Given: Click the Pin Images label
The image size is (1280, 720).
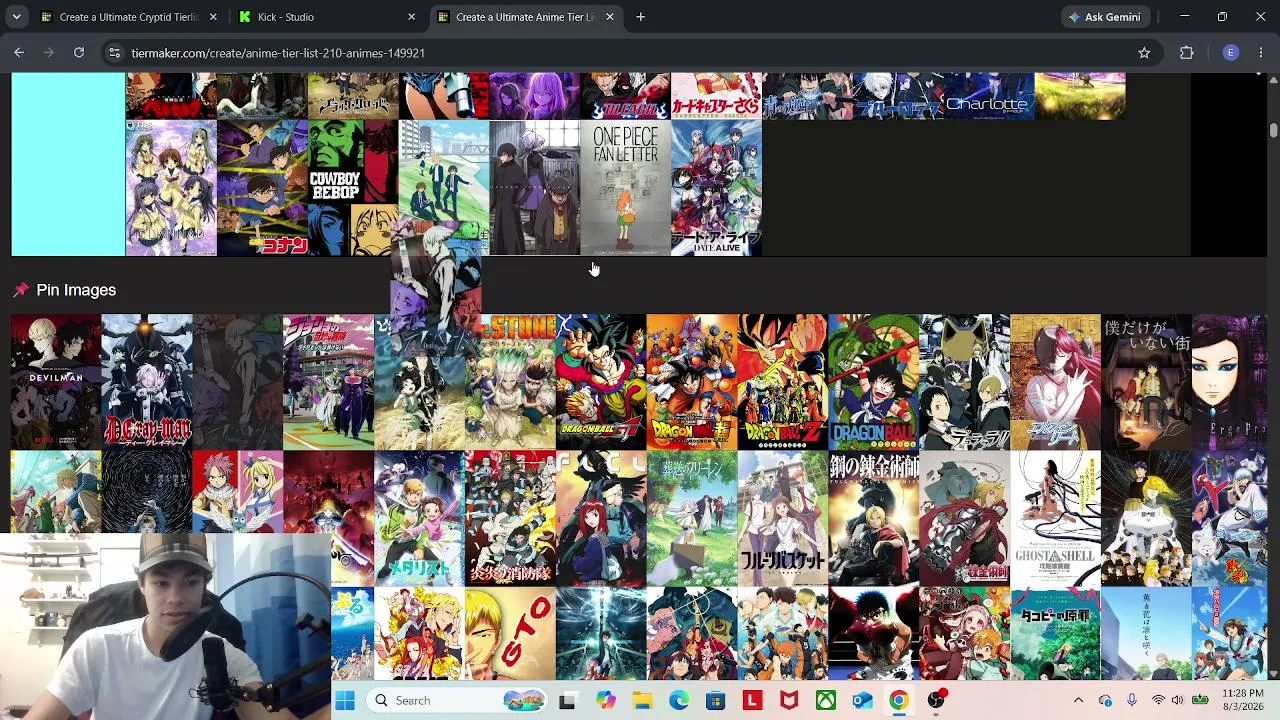Looking at the screenshot, I should click(x=76, y=290).
